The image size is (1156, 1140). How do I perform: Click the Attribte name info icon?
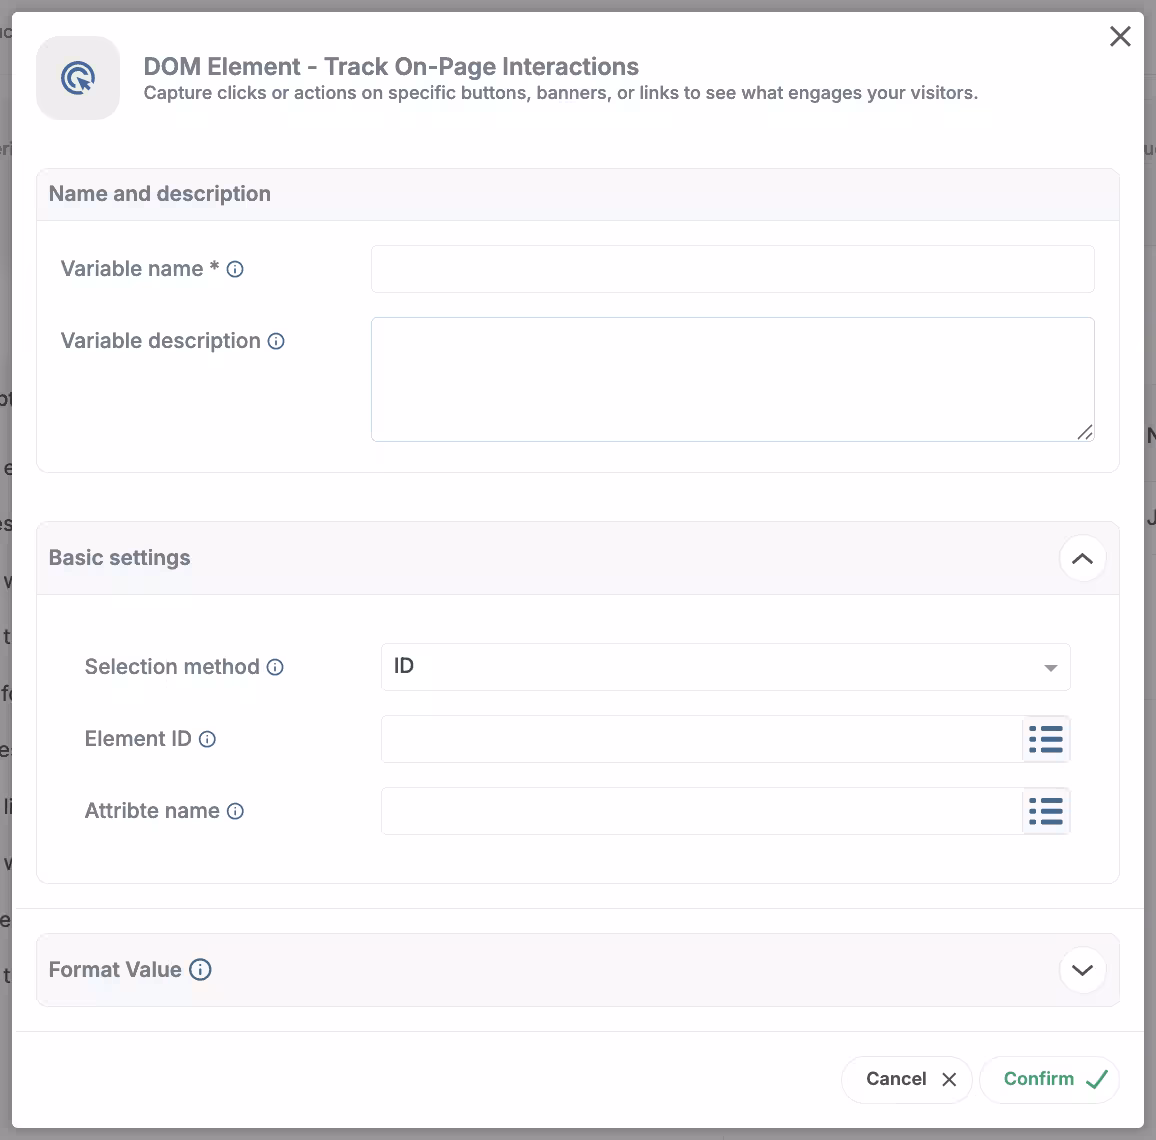[235, 811]
